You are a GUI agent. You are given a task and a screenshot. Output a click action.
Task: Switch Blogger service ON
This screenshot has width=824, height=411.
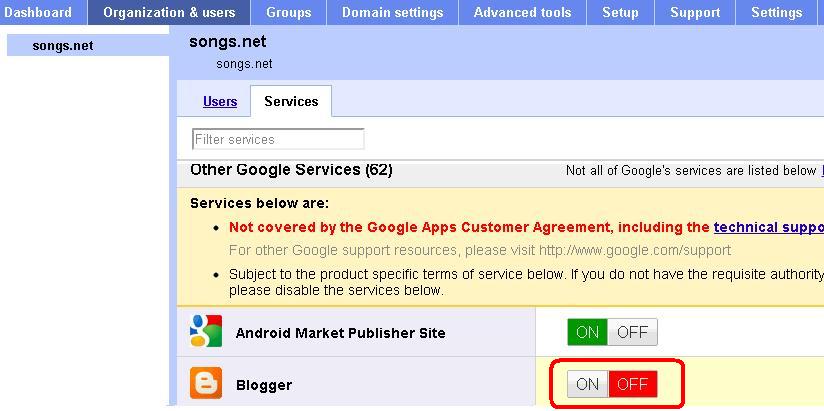pyautogui.click(x=588, y=384)
